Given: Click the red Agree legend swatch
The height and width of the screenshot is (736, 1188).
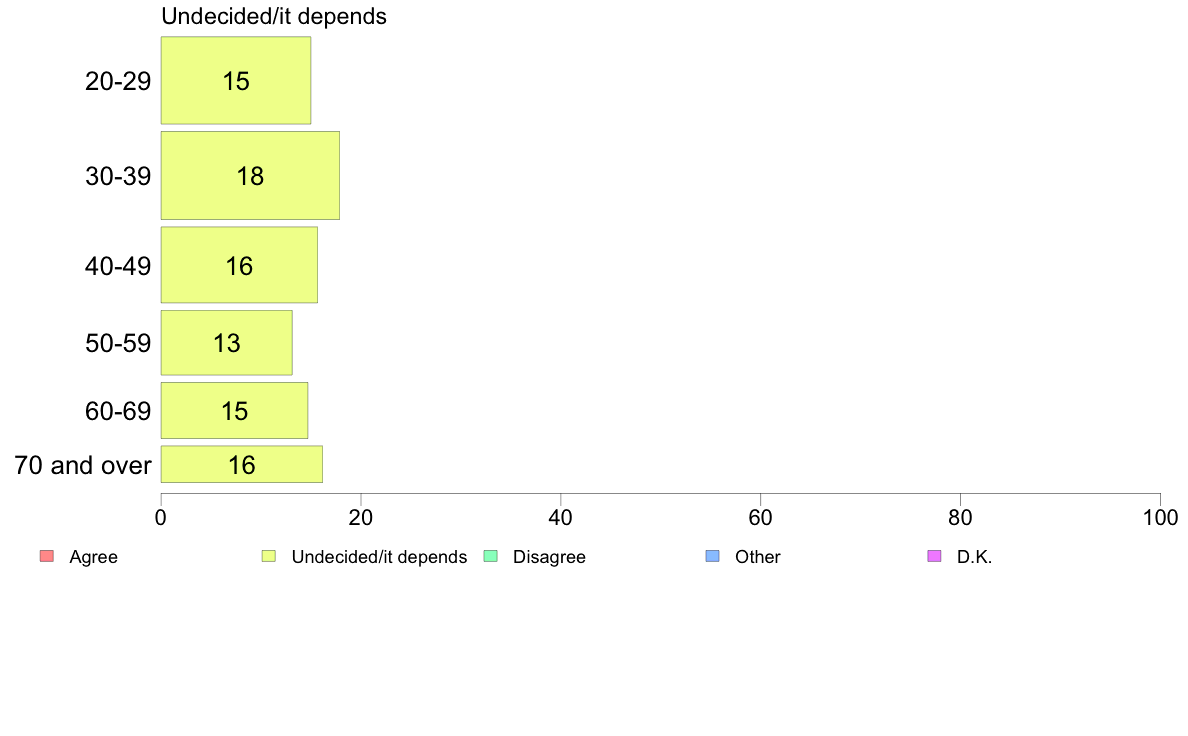Looking at the screenshot, I should (46, 556).
